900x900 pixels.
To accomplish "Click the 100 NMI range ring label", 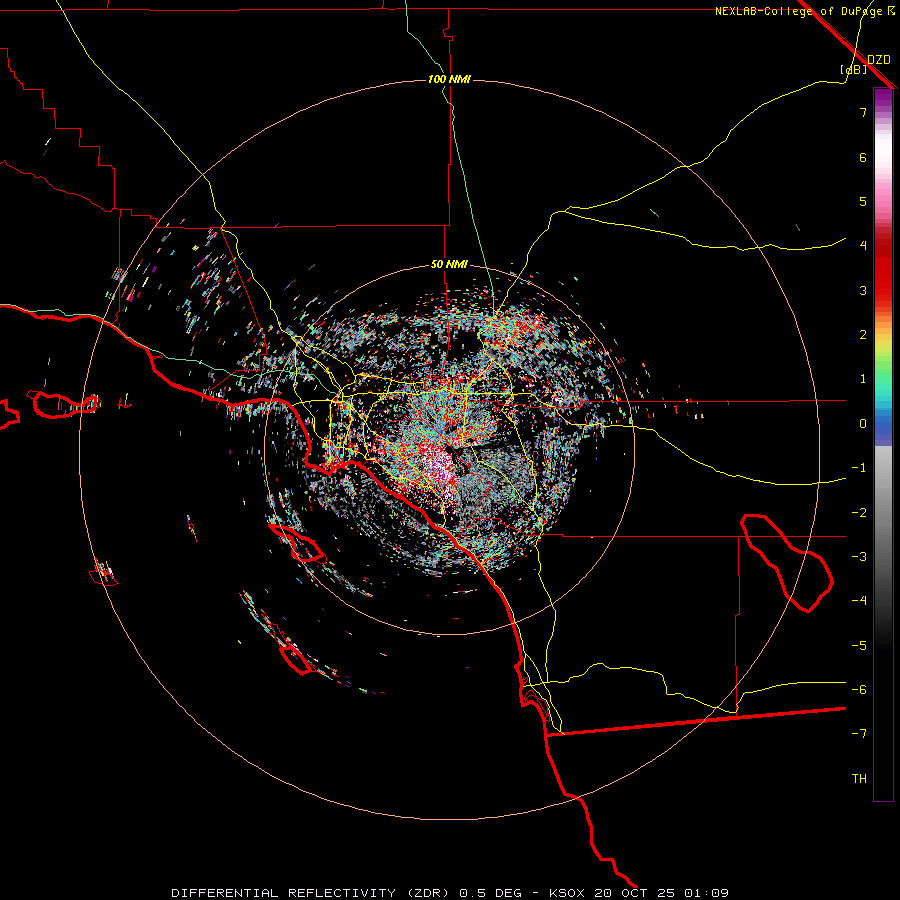I will pos(449,79).
